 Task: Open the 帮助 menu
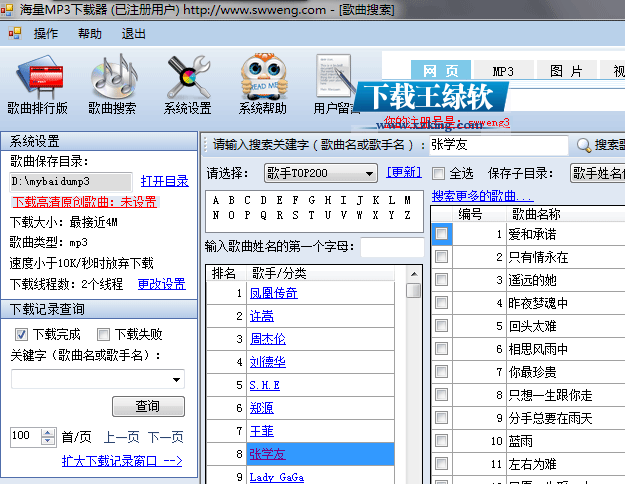(90, 33)
